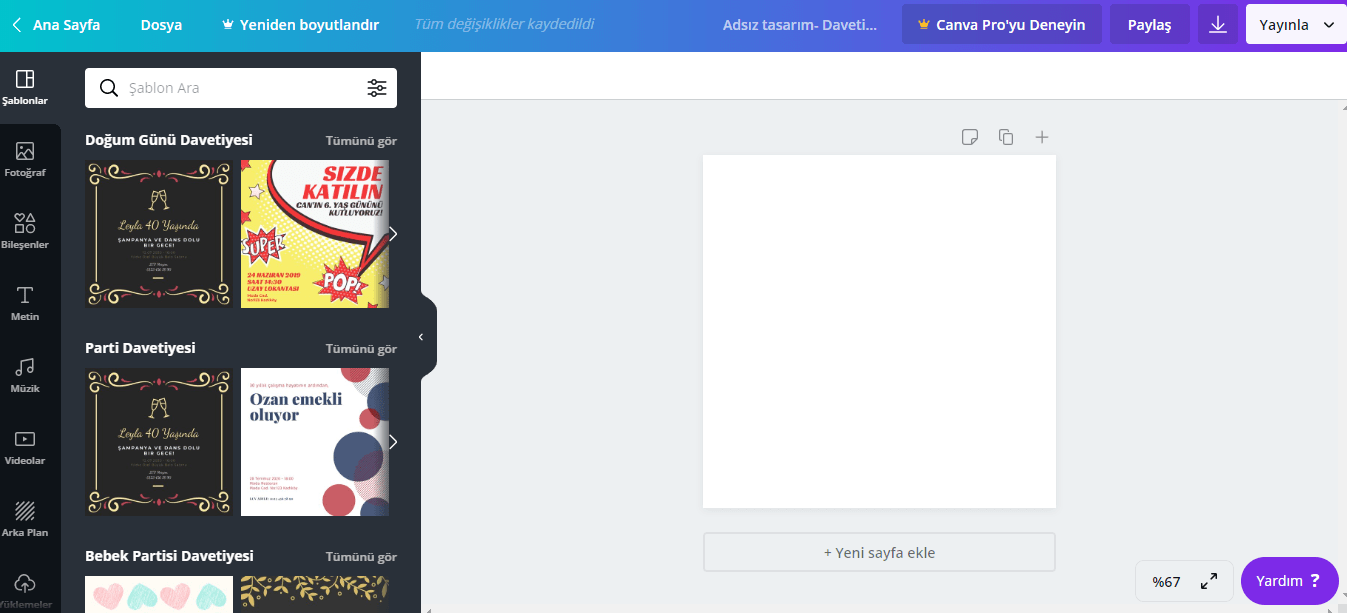This screenshot has width=1347, height=613.
Task: Open the Yardım help button
Action: click(1289, 581)
